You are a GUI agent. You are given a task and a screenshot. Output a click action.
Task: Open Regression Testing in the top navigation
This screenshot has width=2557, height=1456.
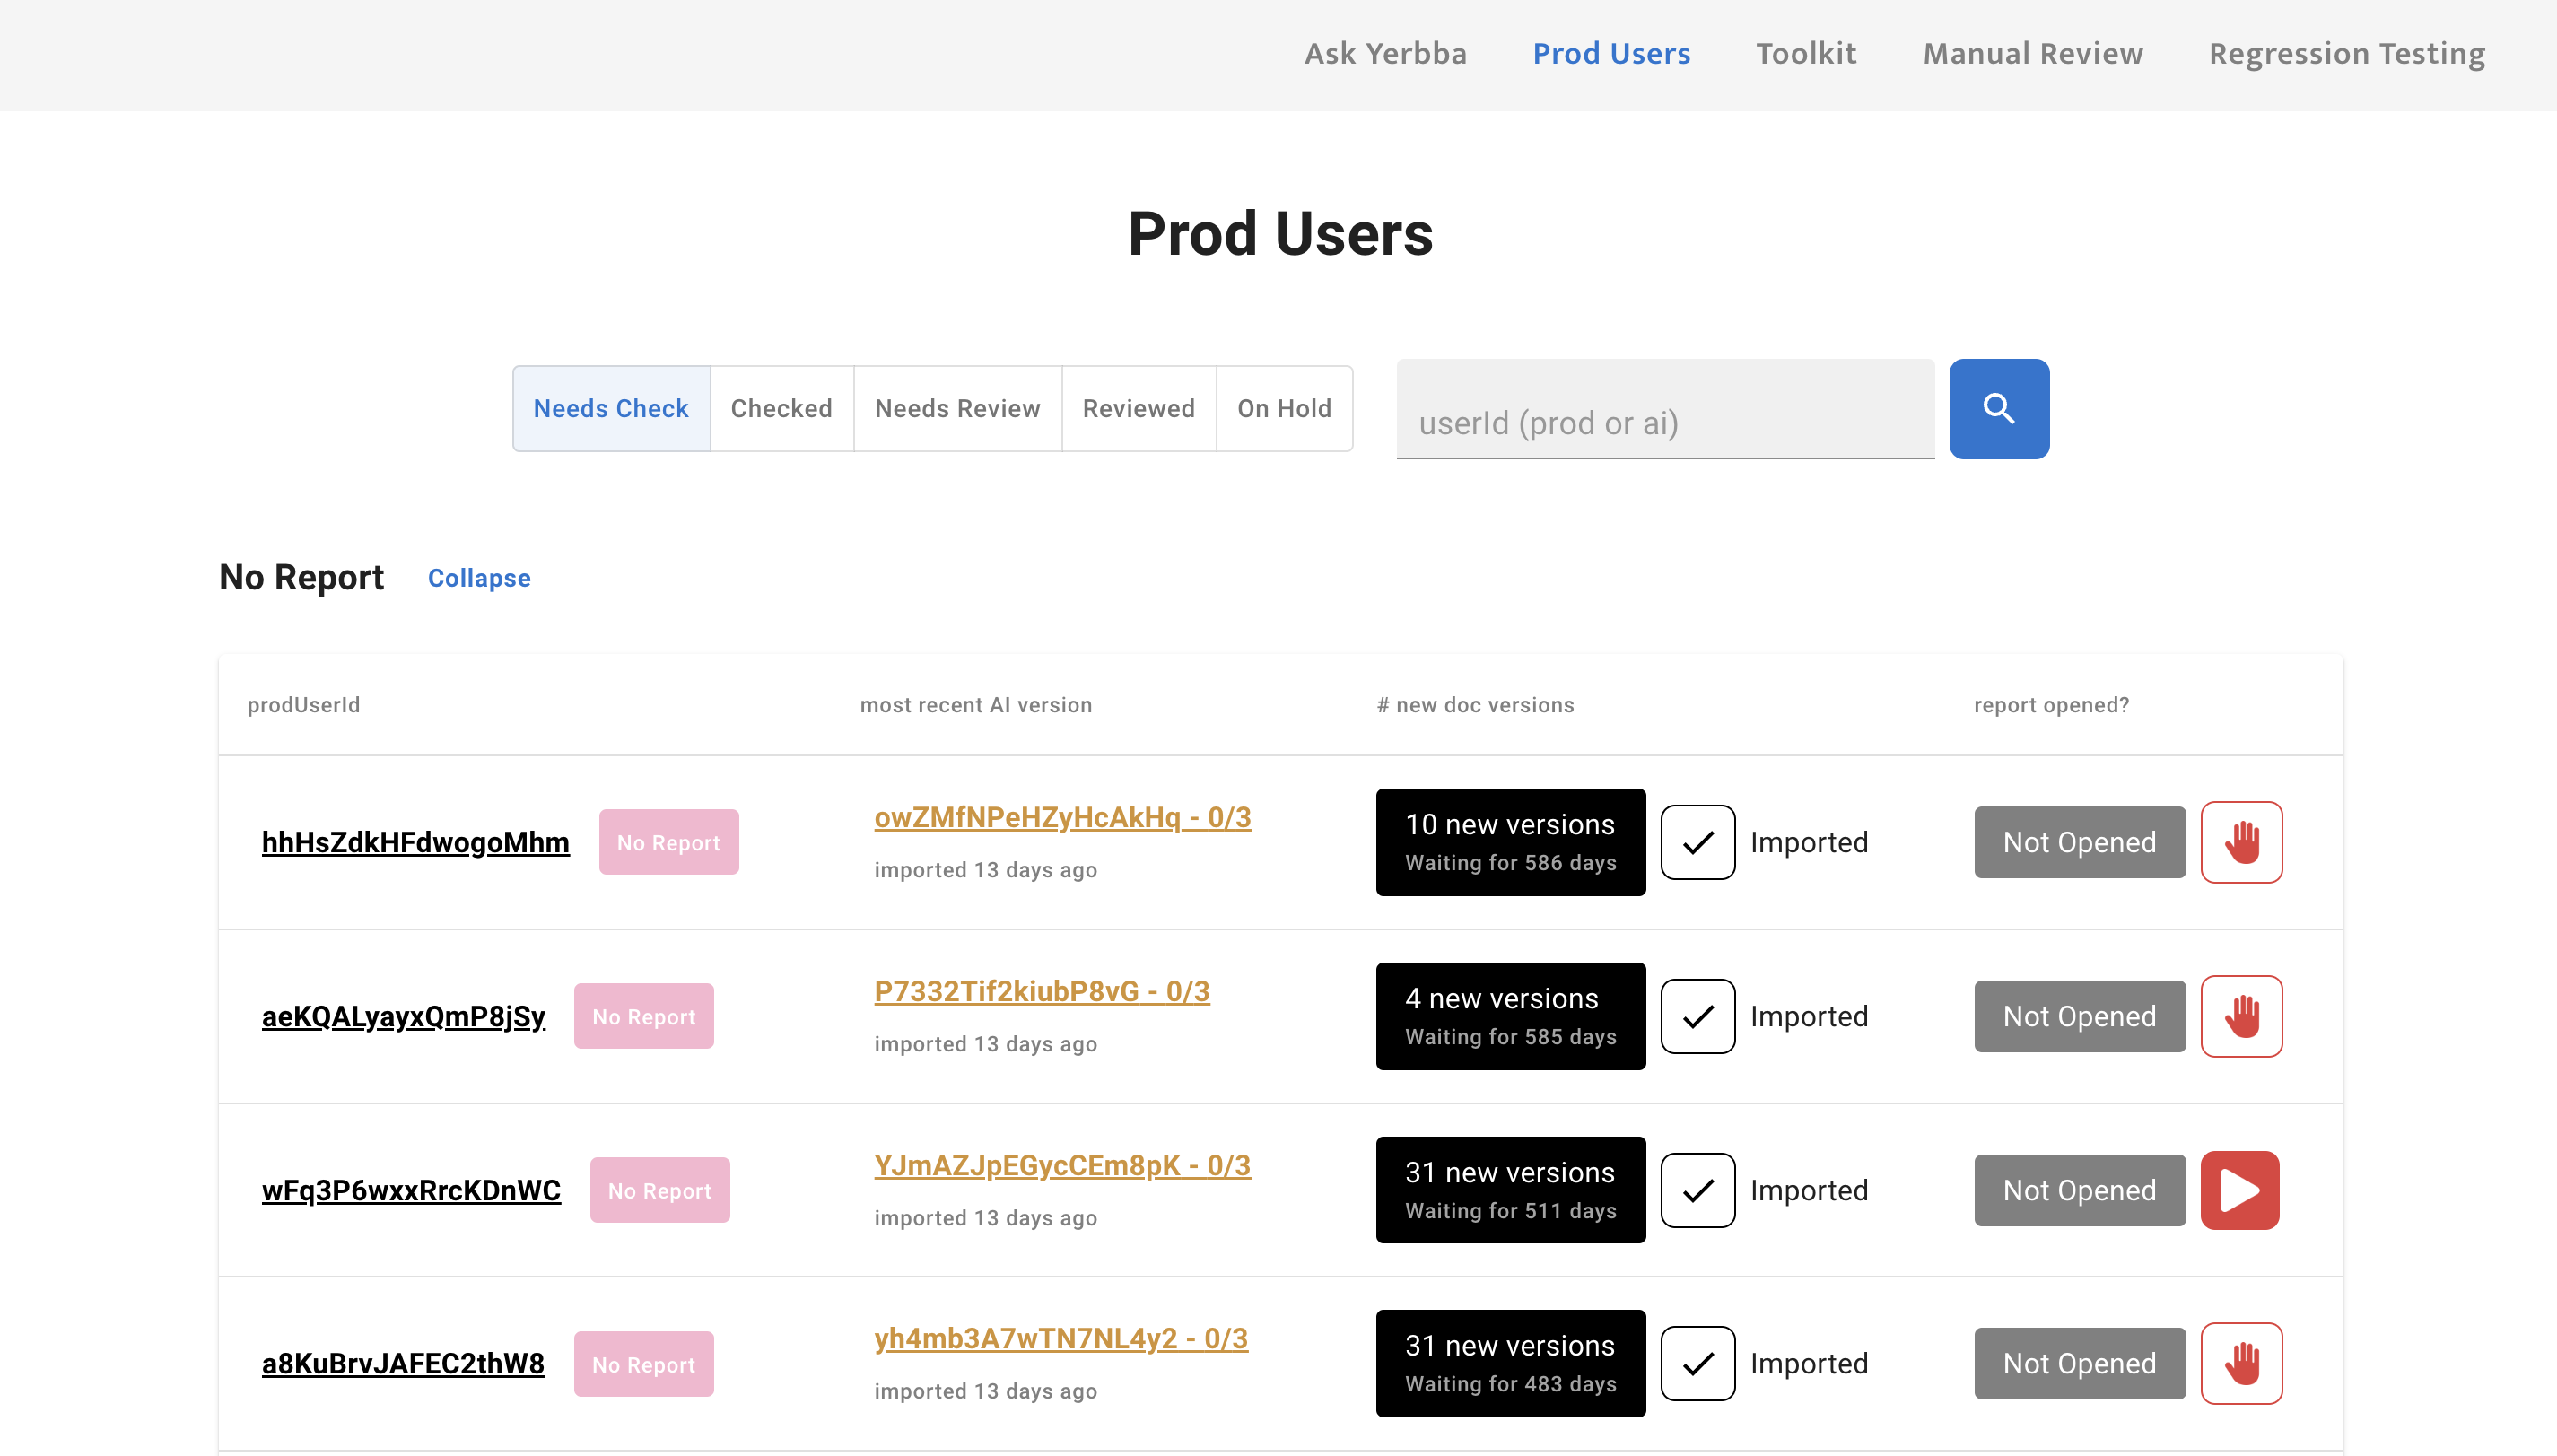(2346, 53)
